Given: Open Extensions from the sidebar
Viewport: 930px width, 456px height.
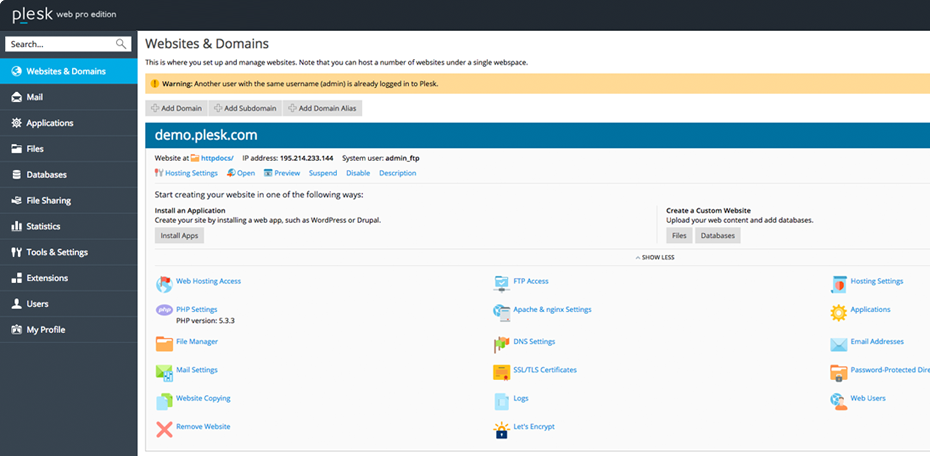Looking at the screenshot, I should [x=47, y=278].
